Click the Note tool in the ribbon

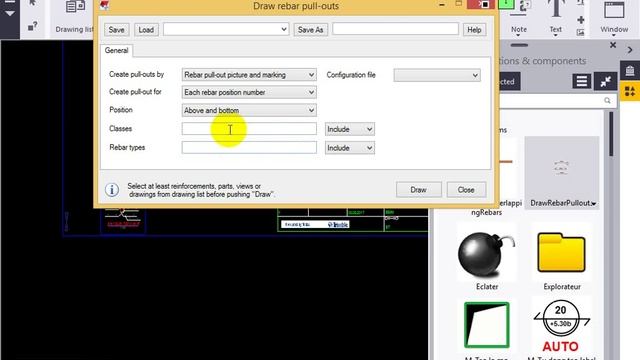tap(519, 29)
